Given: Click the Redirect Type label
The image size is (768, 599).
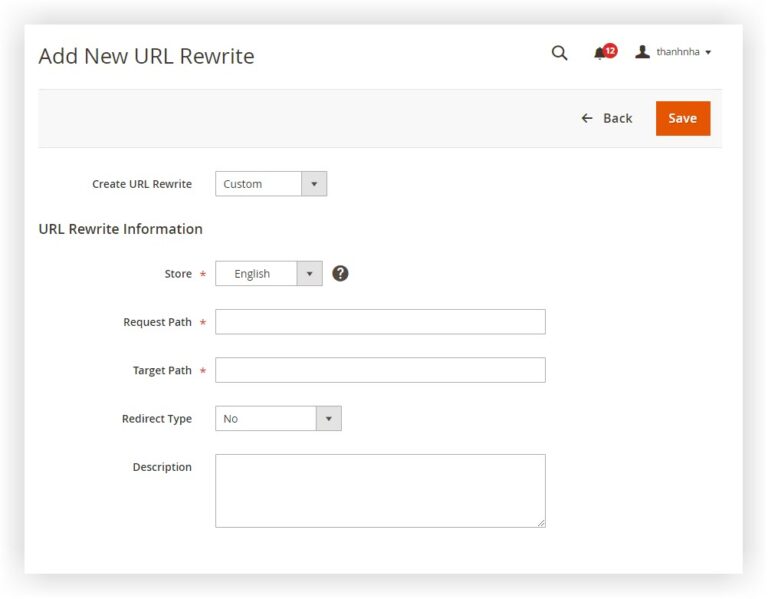Looking at the screenshot, I should pyautogui.click(x=157, y=419).
